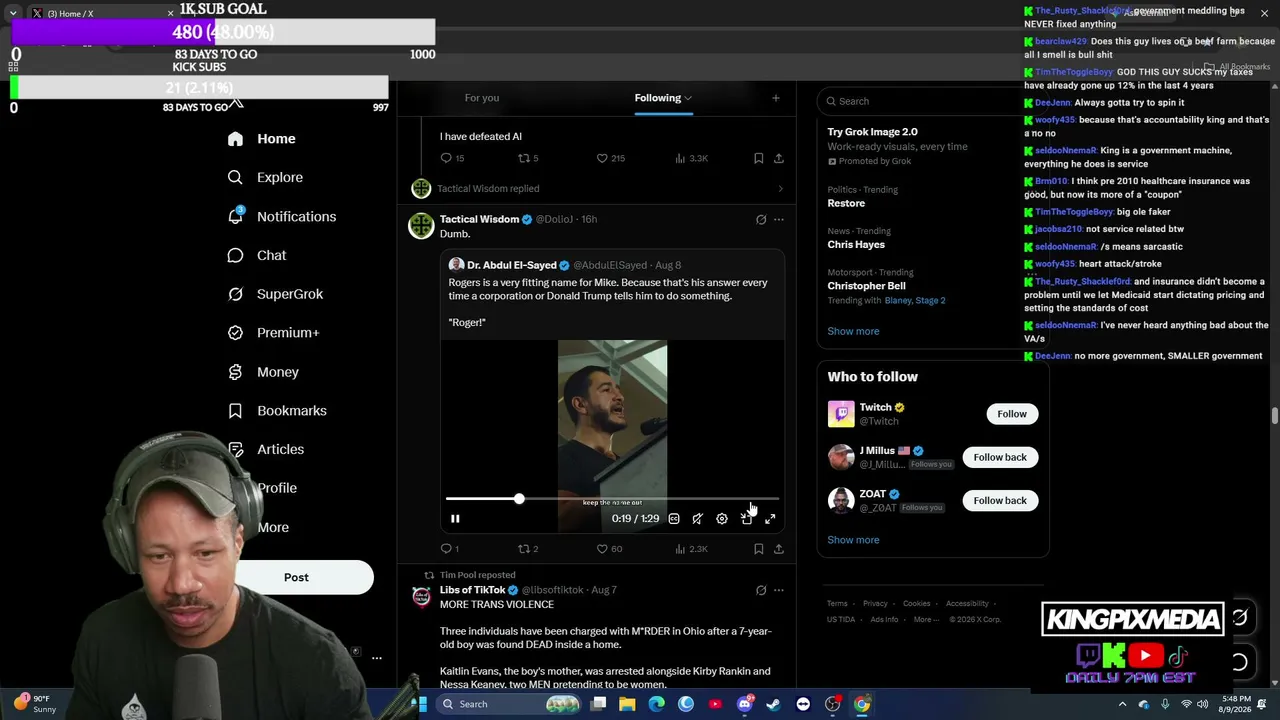Open the Libs of TikTok profile
The width and height of the screenshot is (1280, 720).
[473, 590]
